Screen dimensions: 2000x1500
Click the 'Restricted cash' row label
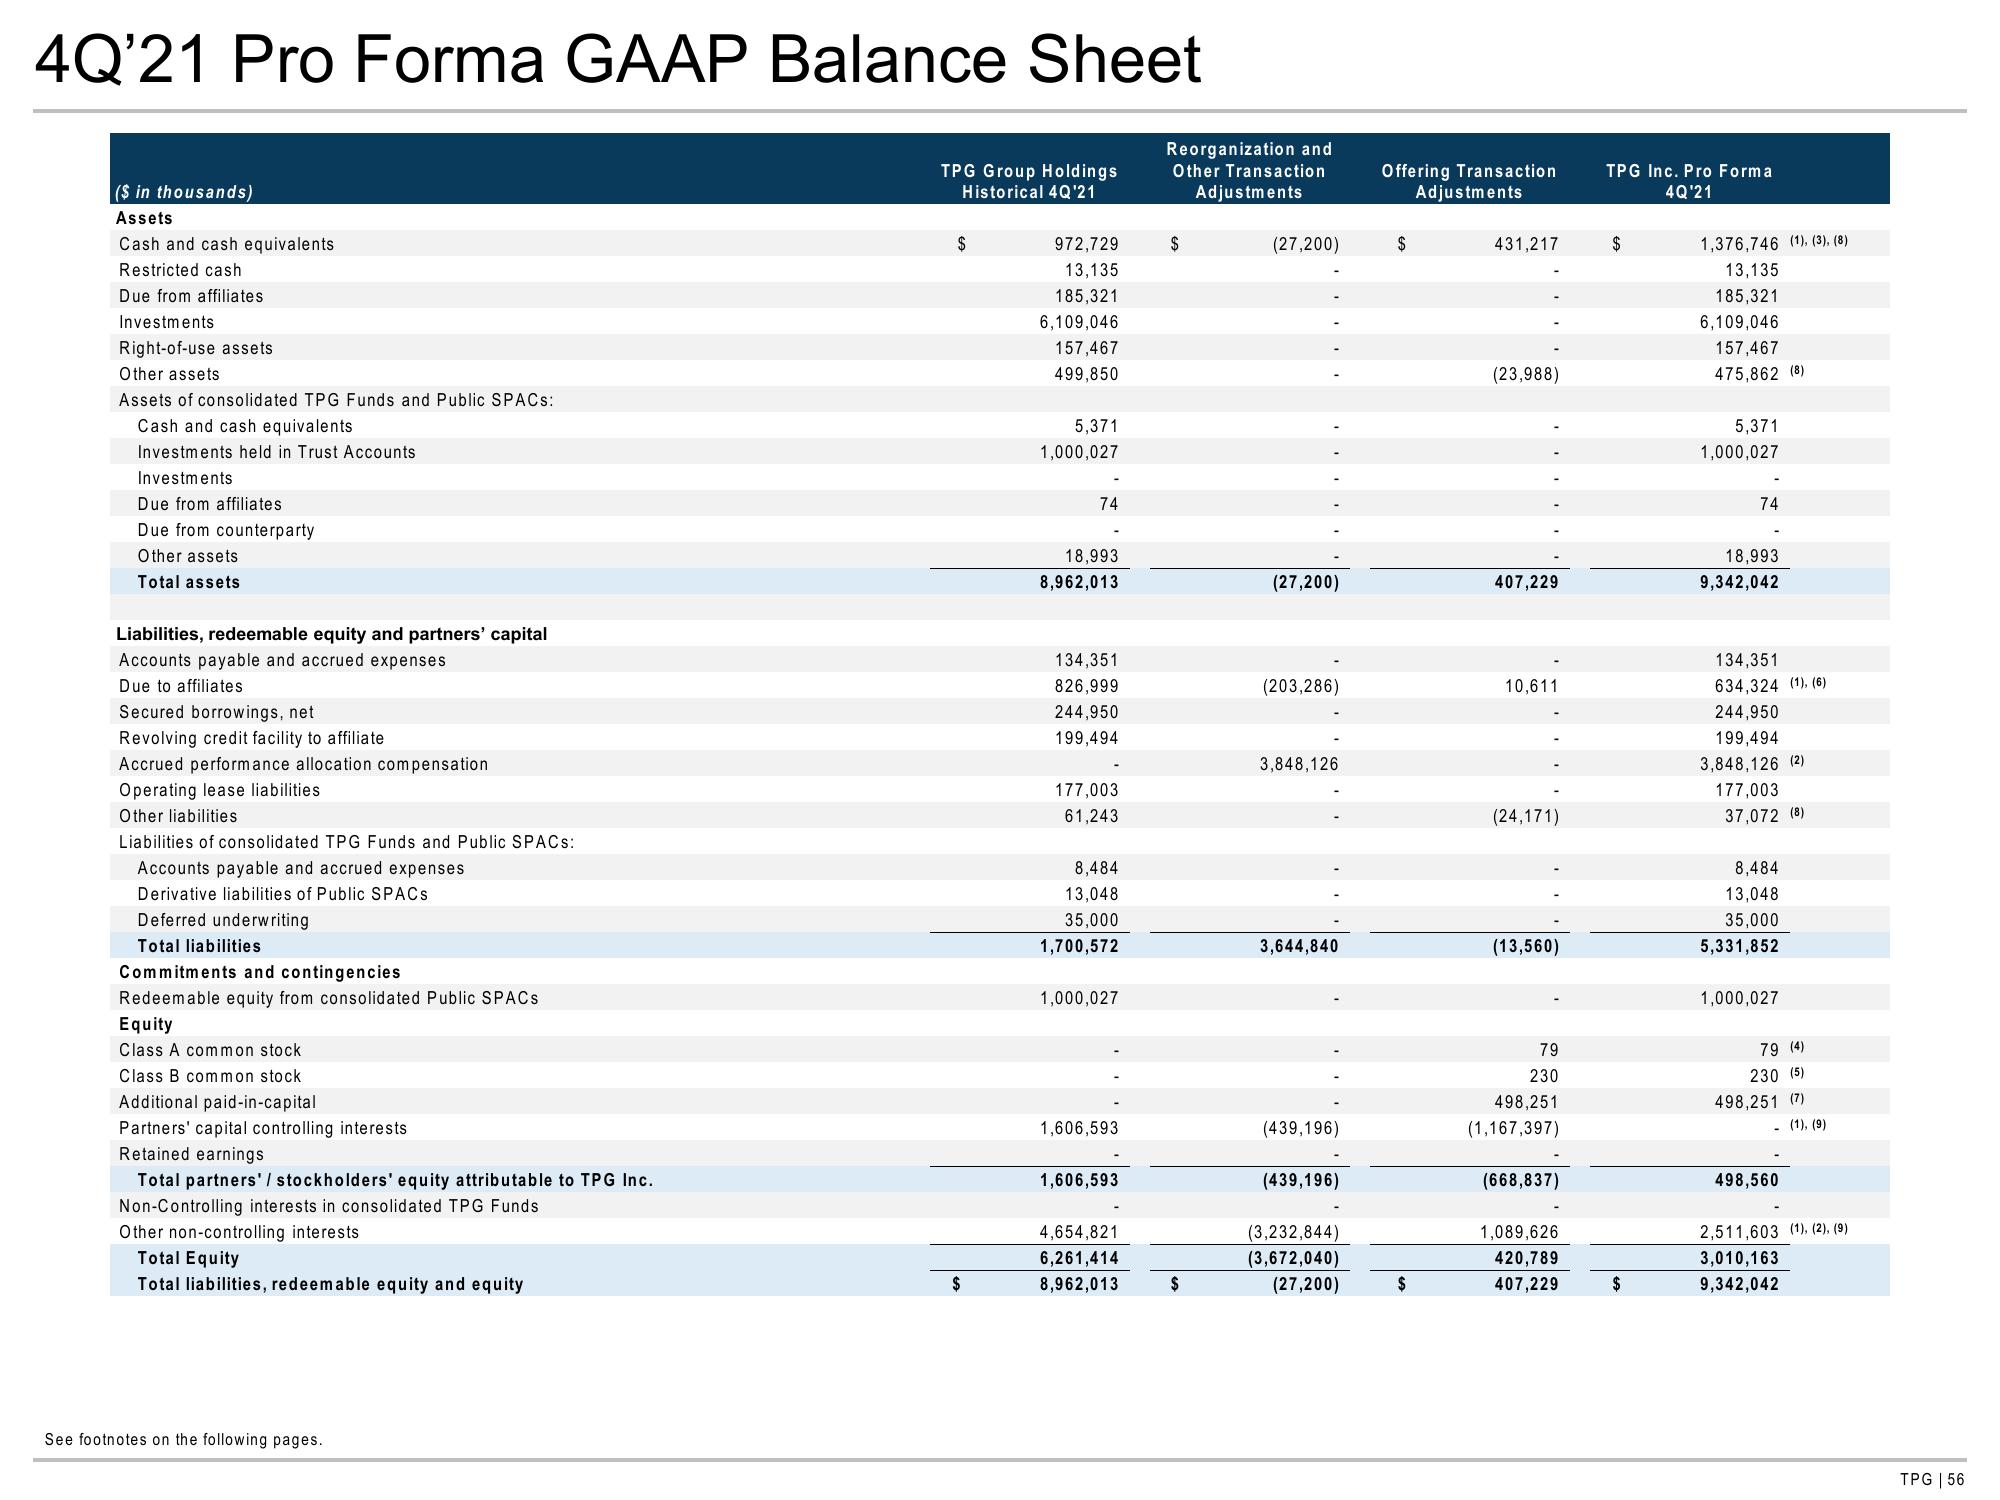pos(180,270)
